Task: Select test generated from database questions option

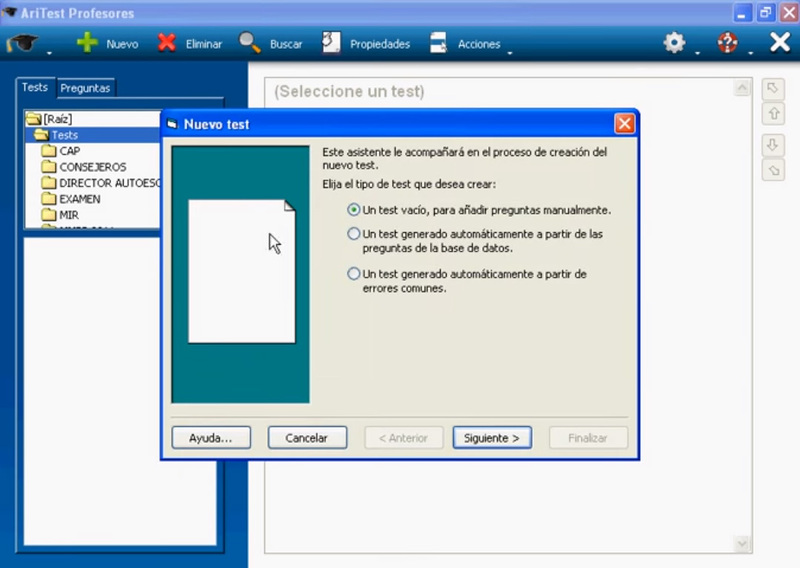Action: [354, 234]
